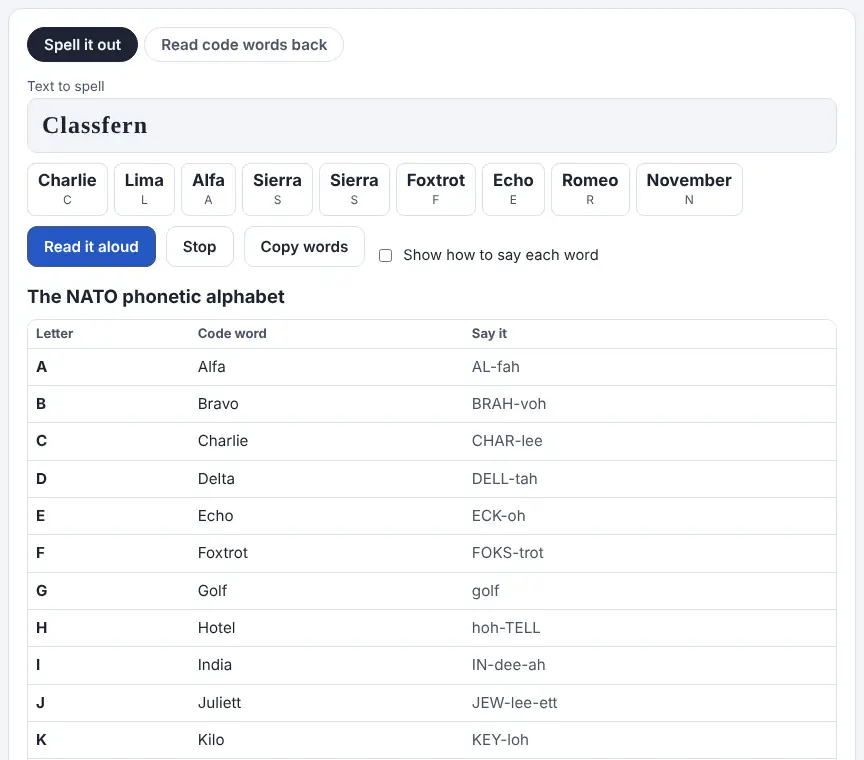Screen dimensions: 864x760
Task: Click the pronunciation FOKS-trot
Action: pyautogui.click(x=507, y=553)
